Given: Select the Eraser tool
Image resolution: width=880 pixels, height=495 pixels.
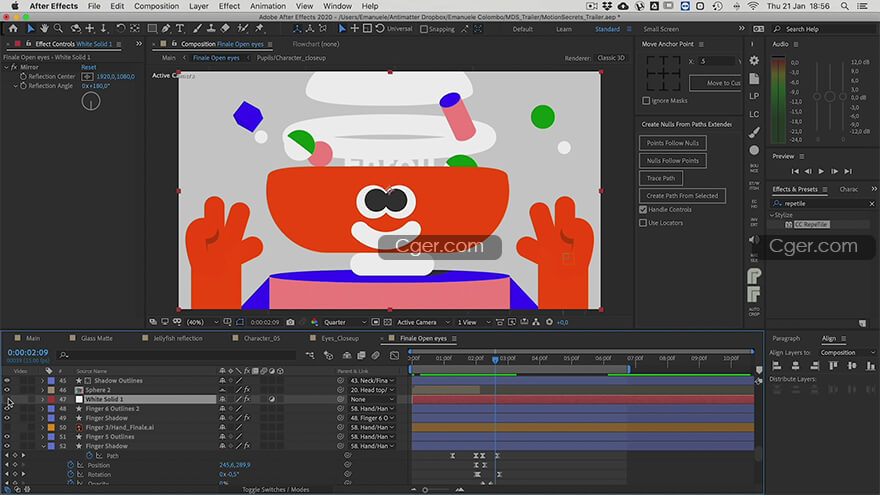Looking at the screenshot, I should click(225, 28).
